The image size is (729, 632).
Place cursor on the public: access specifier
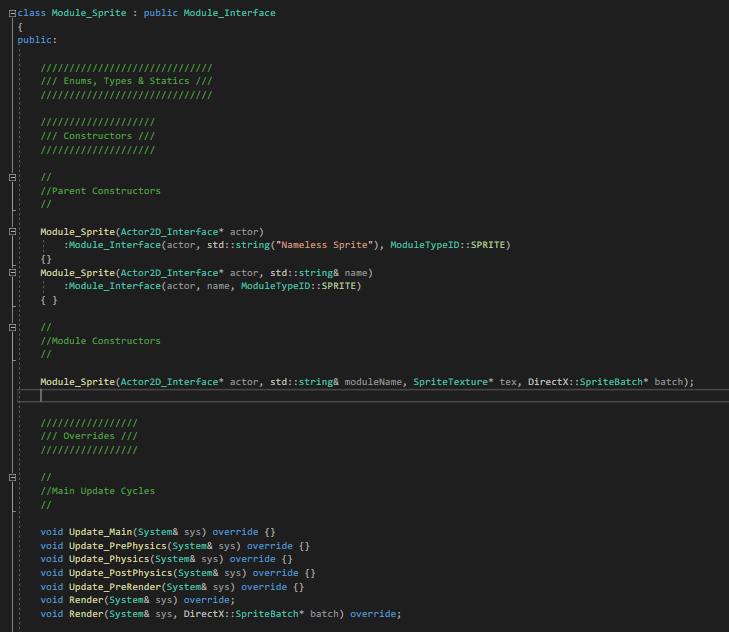37,40
